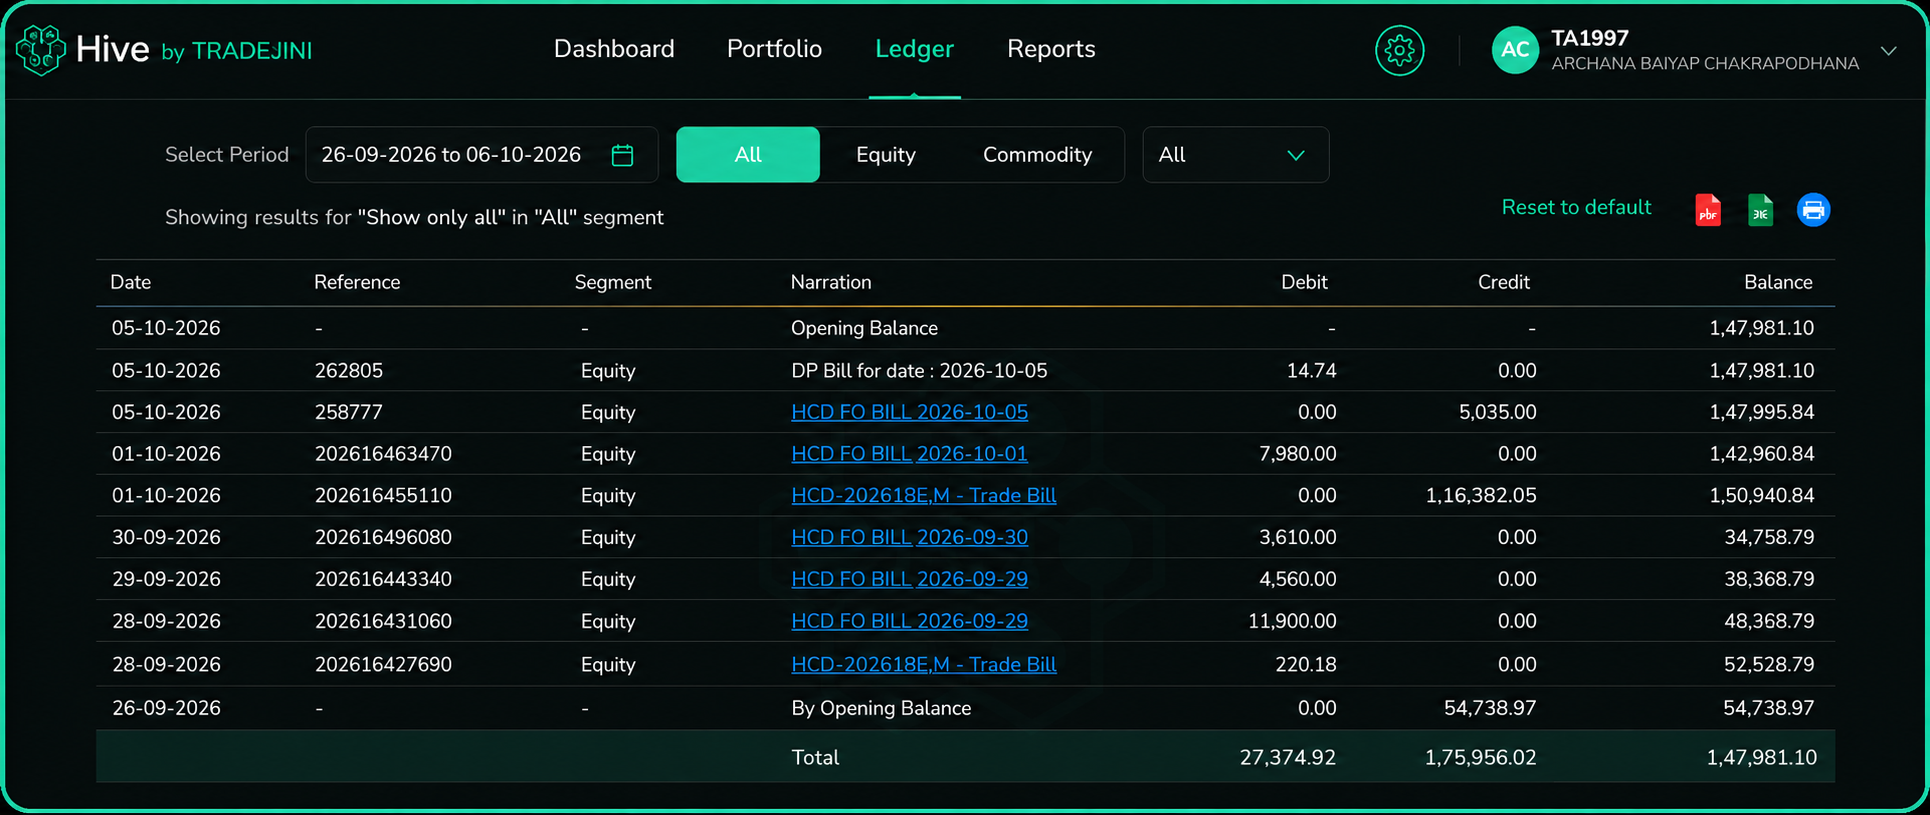Click the total credit 1,75,956.02
The height and width of the screenshot is (815, 1930).
[x=1481, y=758]
